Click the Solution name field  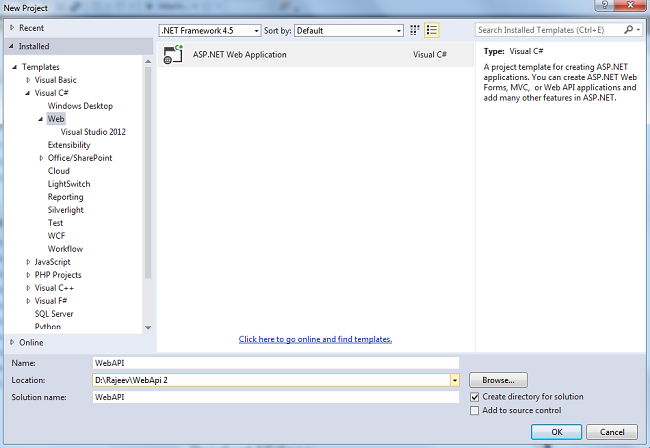click(x=276, y=397)
